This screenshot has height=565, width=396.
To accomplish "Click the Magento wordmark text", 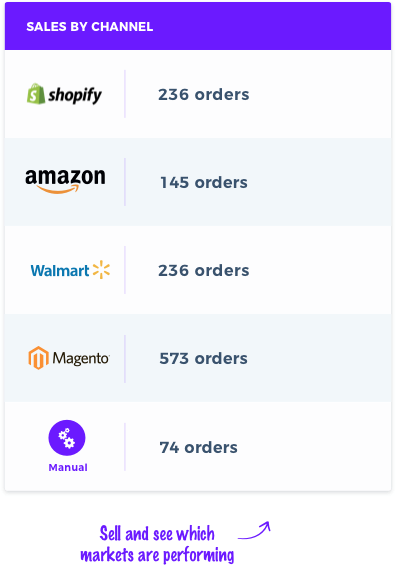I will coord(81,359).
